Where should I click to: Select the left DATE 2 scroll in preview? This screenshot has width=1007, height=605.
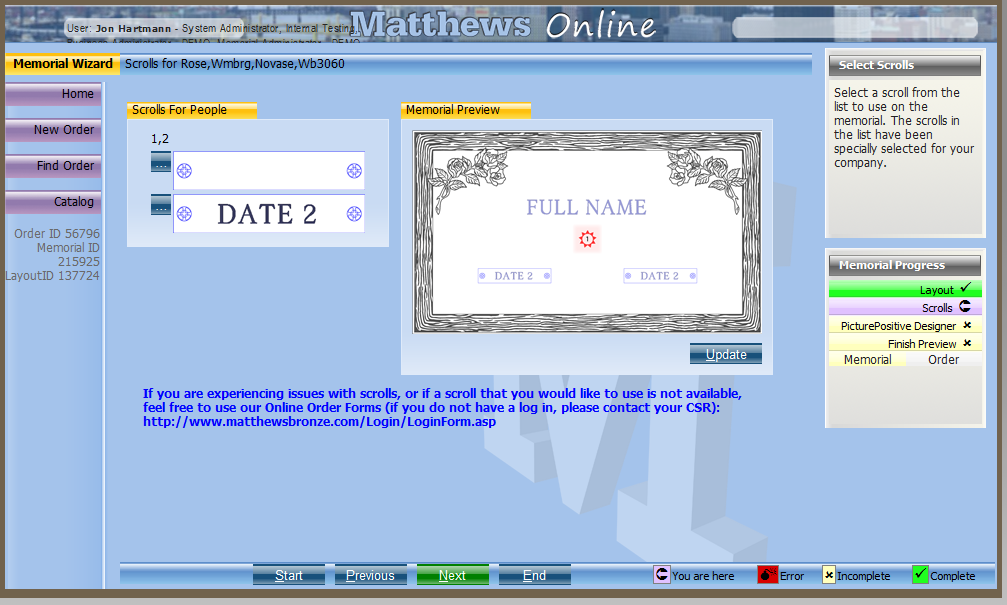coord(514,276)
